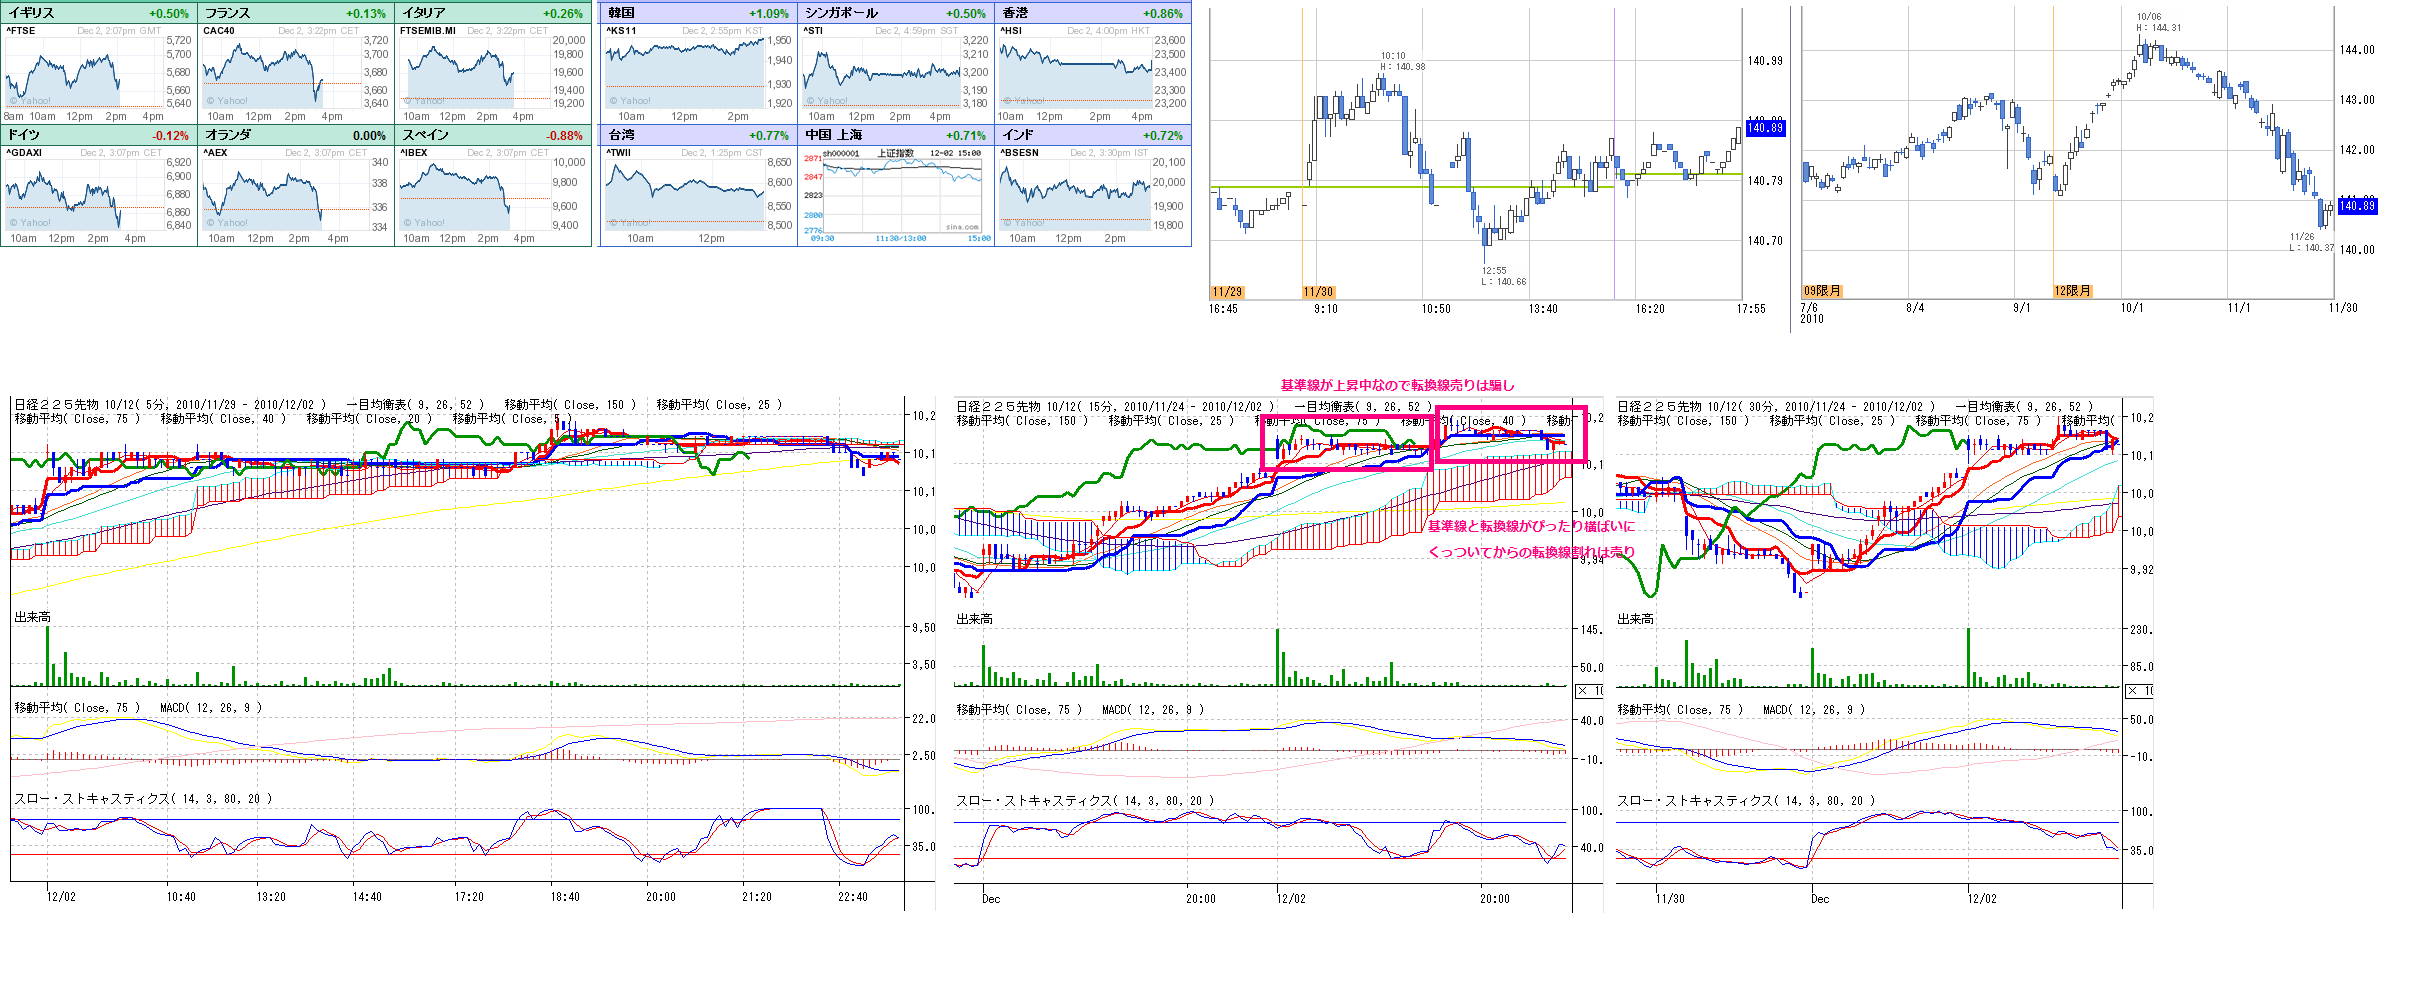The height and width of the screenshot is (1004, 2418).
Task: Click the 台湾 ^TWII index chart
Action: (685, 194)
